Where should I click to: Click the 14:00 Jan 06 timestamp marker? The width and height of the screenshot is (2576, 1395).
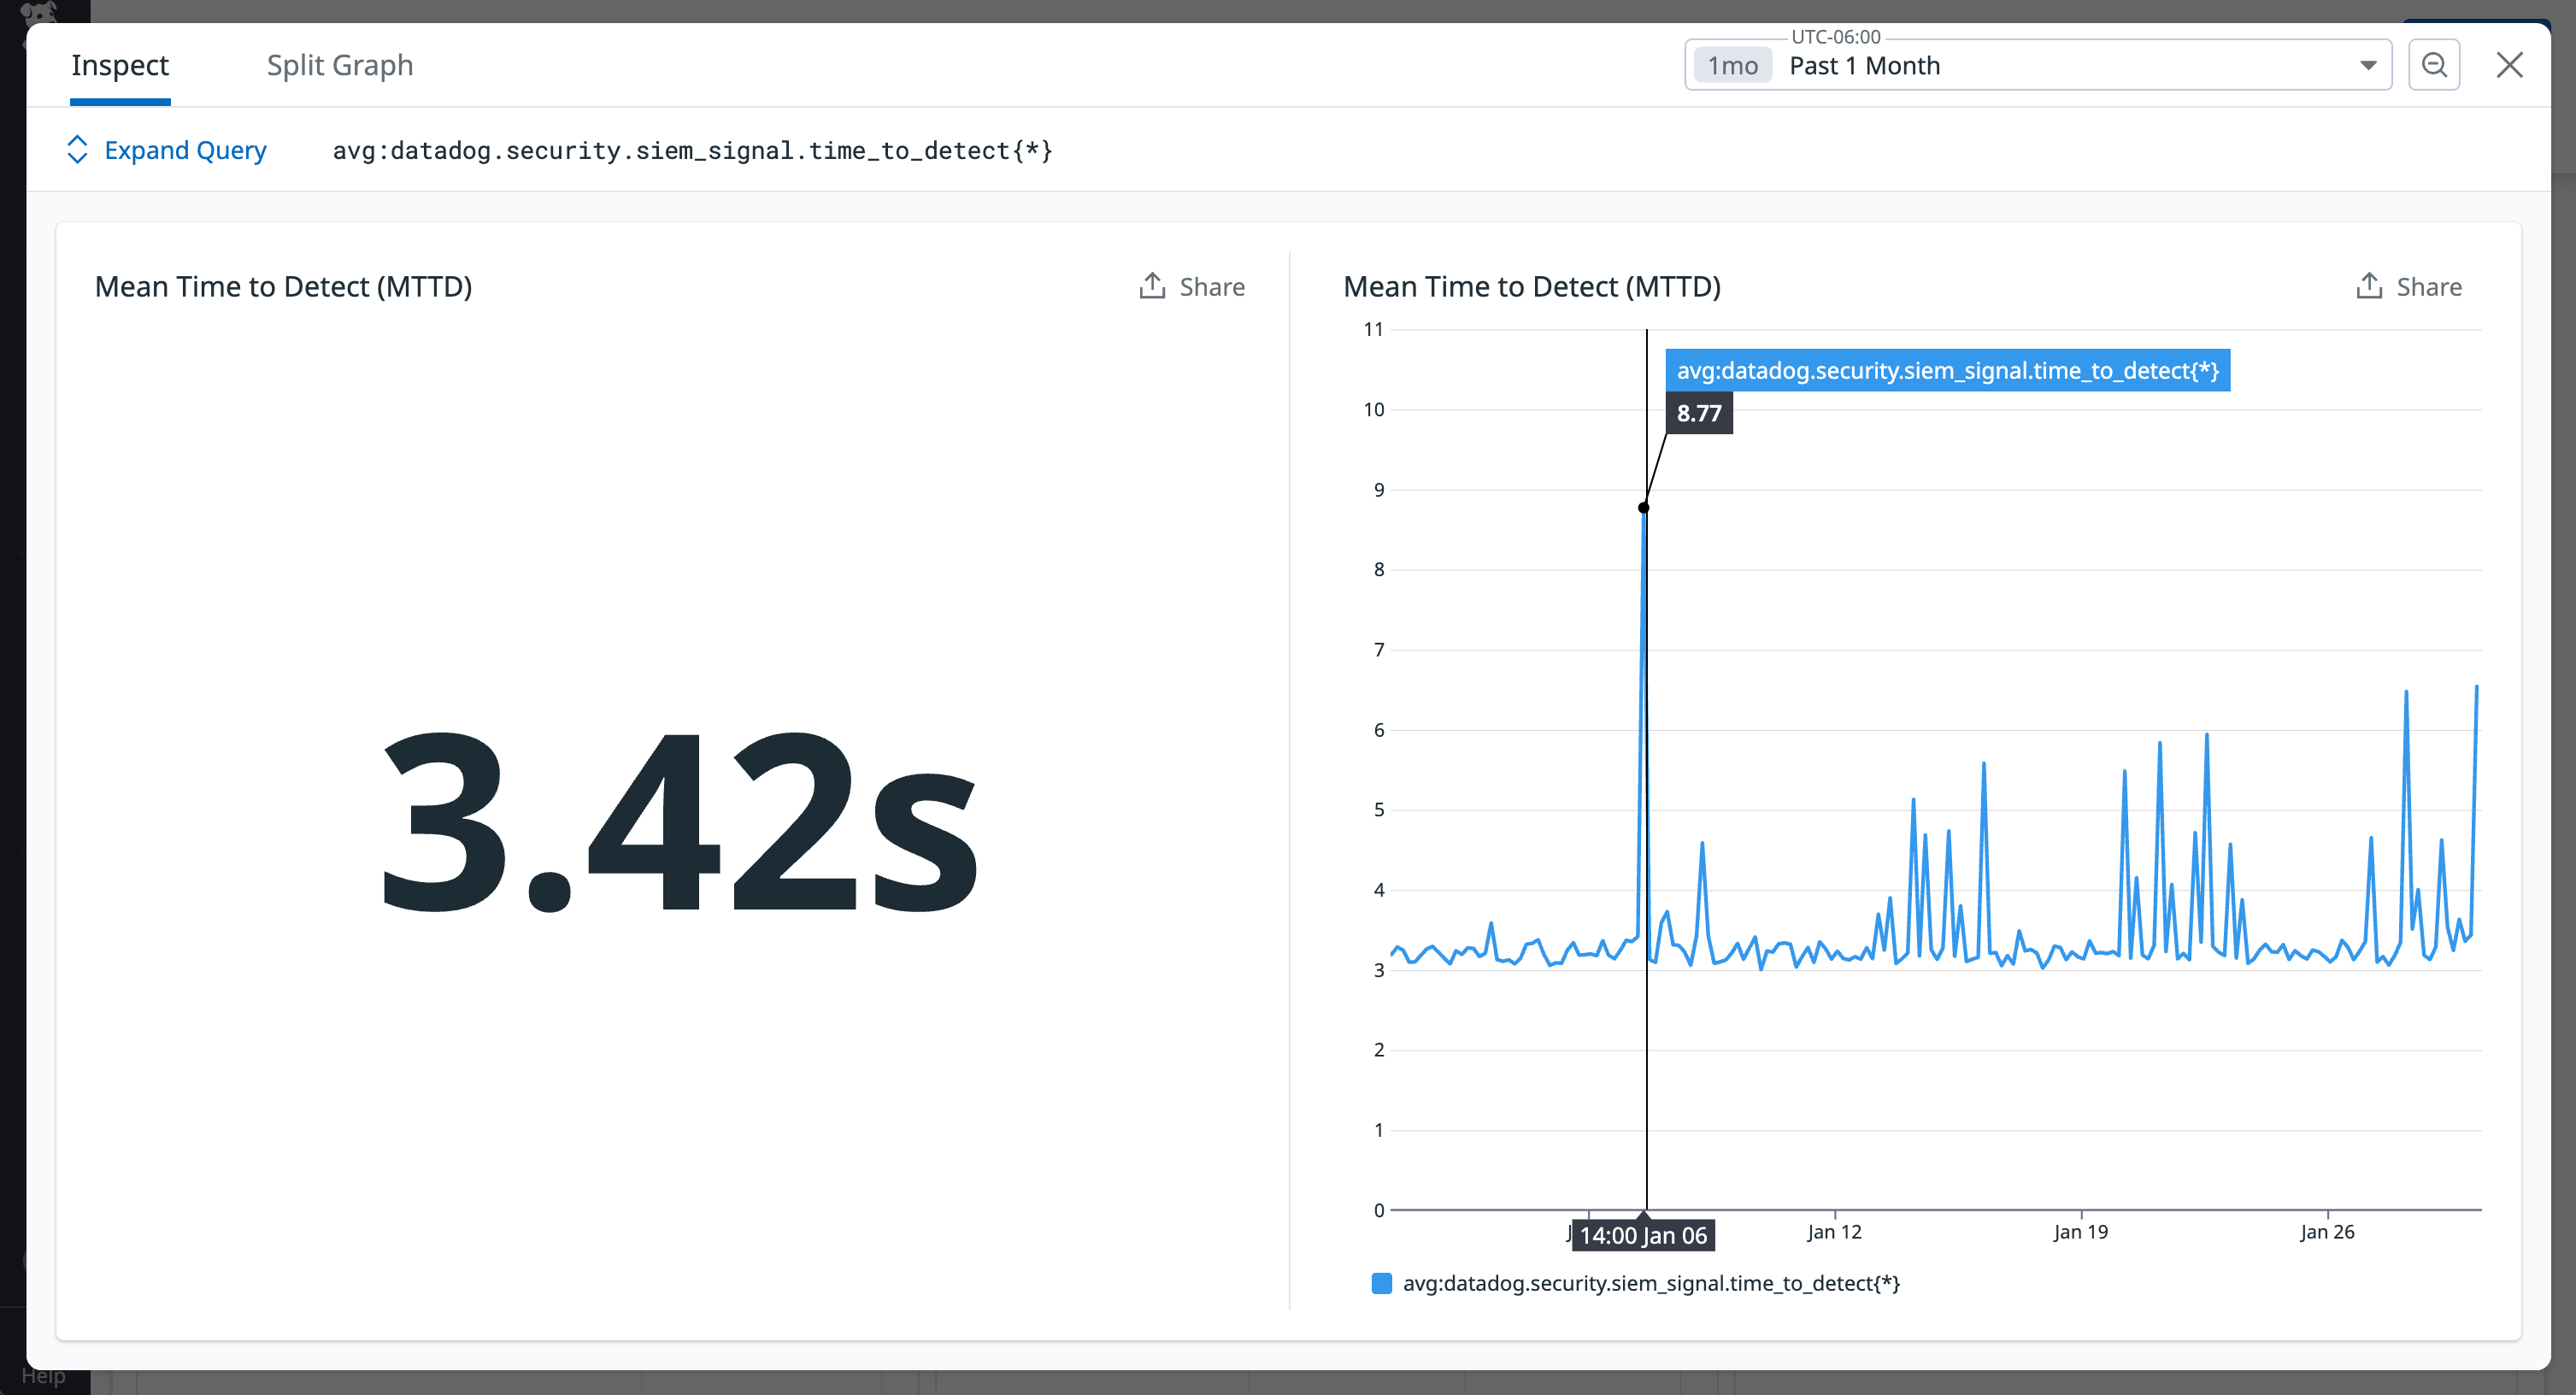(1643, 1235)
